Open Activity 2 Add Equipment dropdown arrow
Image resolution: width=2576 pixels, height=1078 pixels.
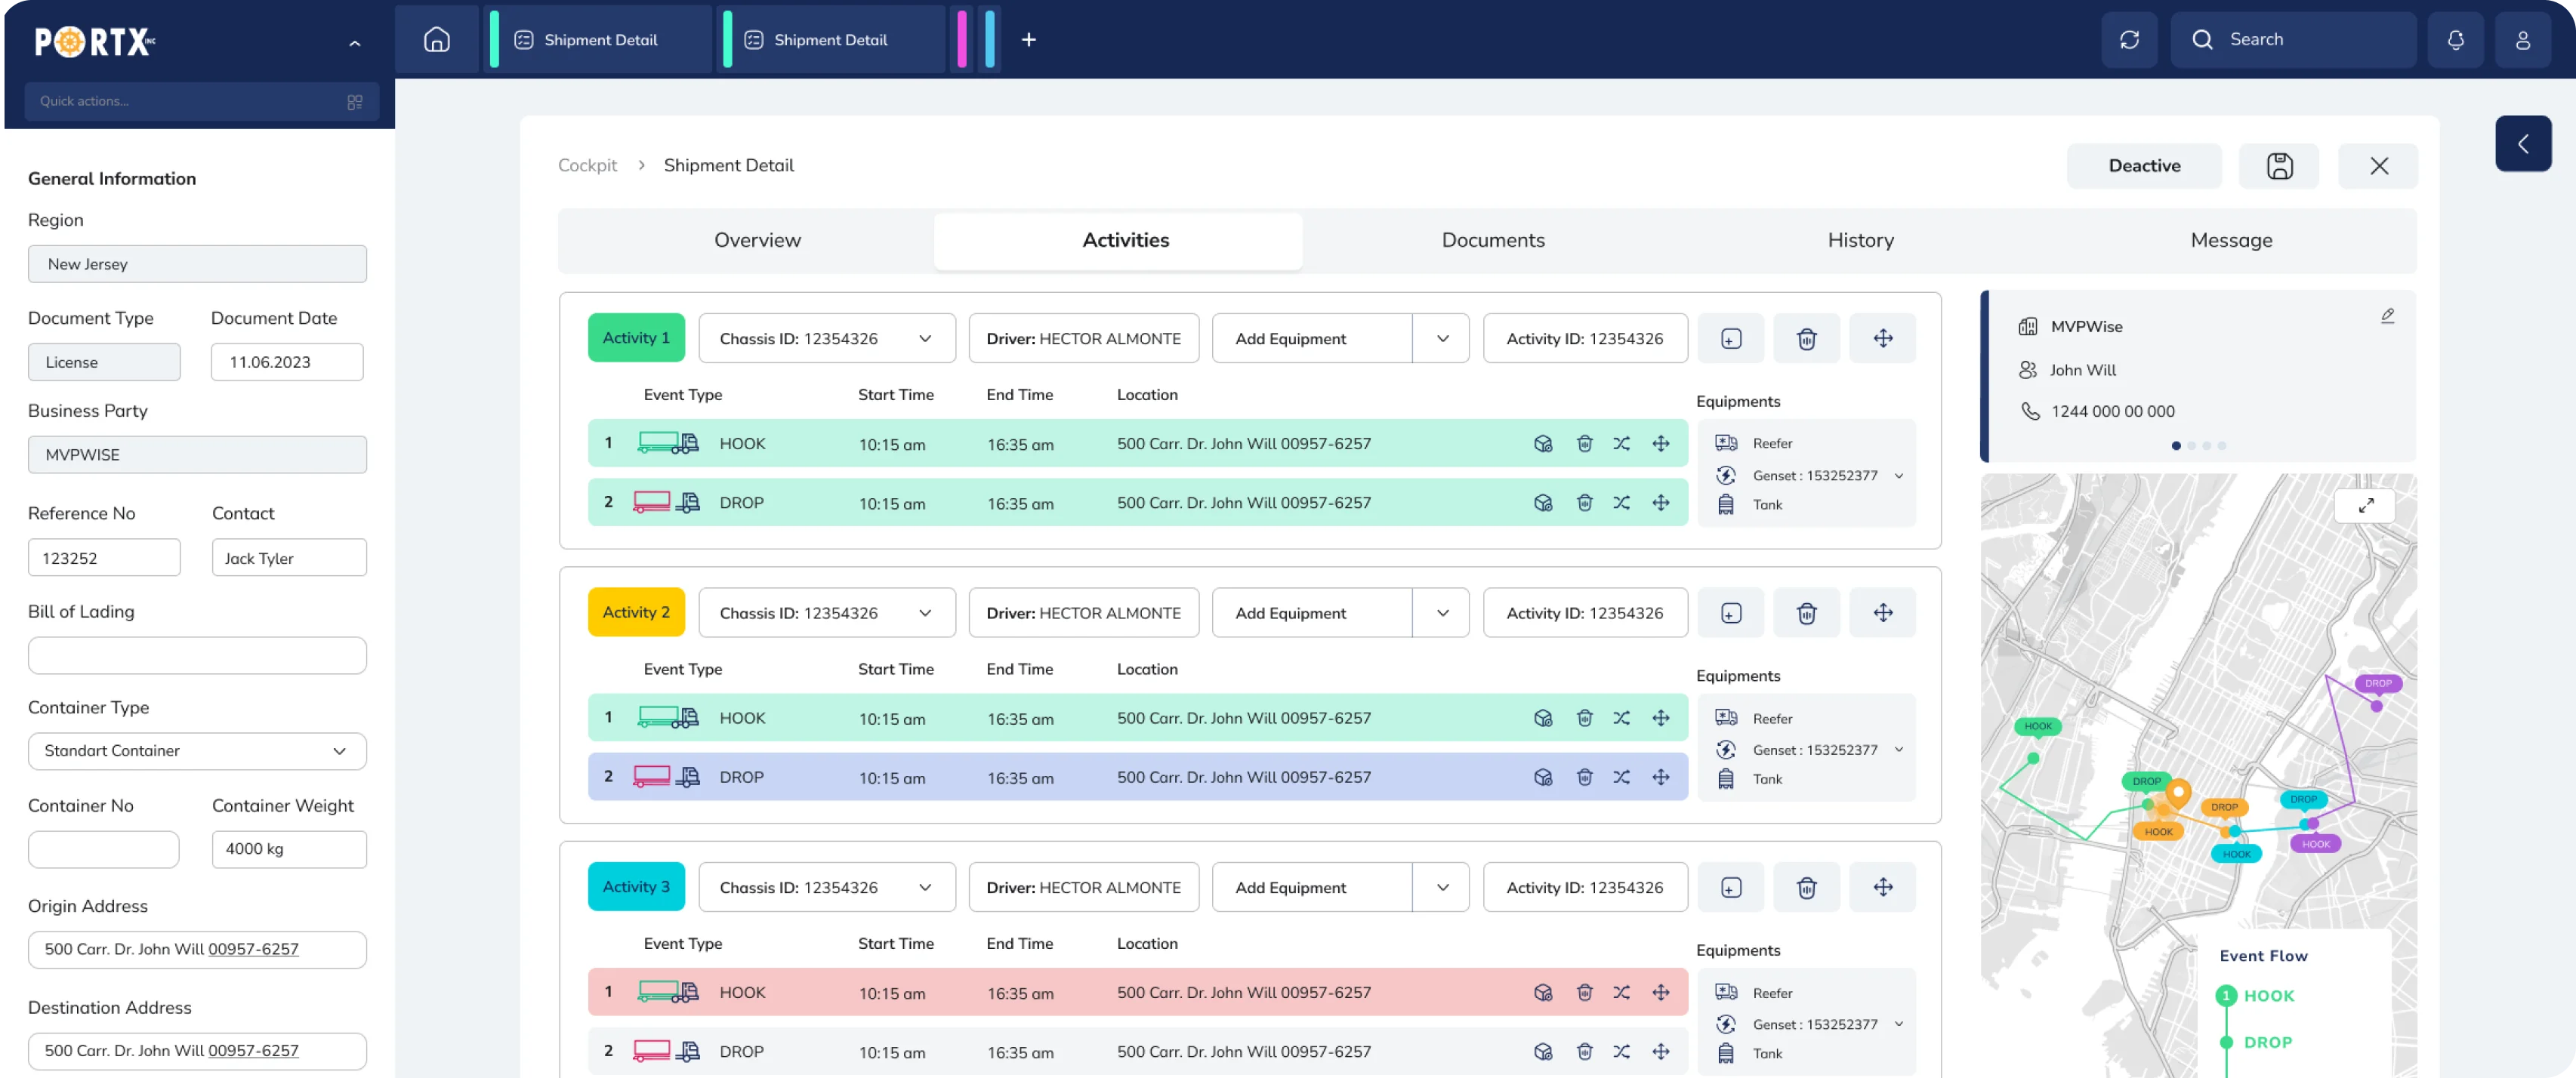tap(1442, 613)
